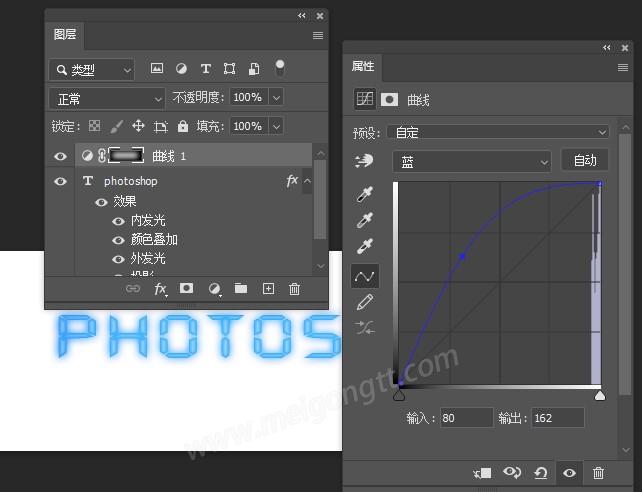Pick the black point eyedropper
The height and width of the screenshot is (492, 642).
(364, 194)
